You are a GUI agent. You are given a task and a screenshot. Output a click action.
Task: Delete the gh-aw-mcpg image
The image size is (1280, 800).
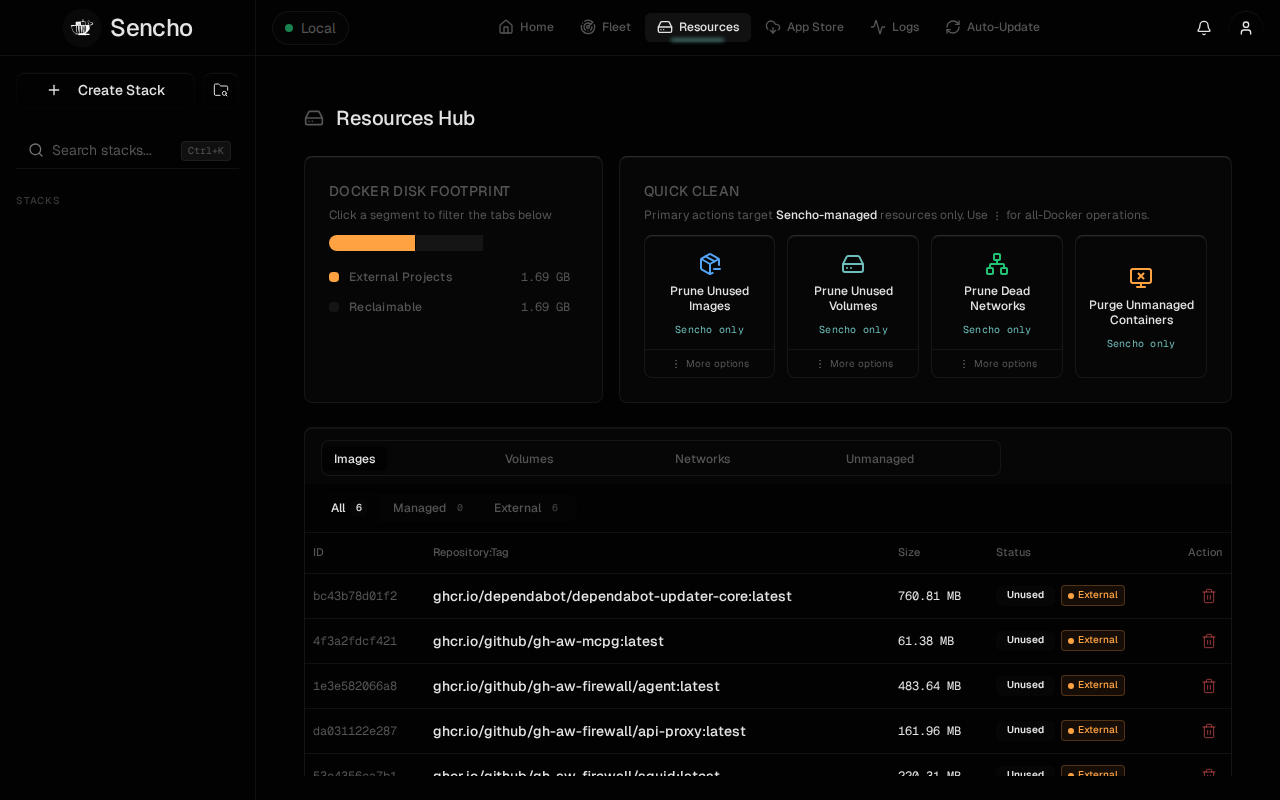1209,641
